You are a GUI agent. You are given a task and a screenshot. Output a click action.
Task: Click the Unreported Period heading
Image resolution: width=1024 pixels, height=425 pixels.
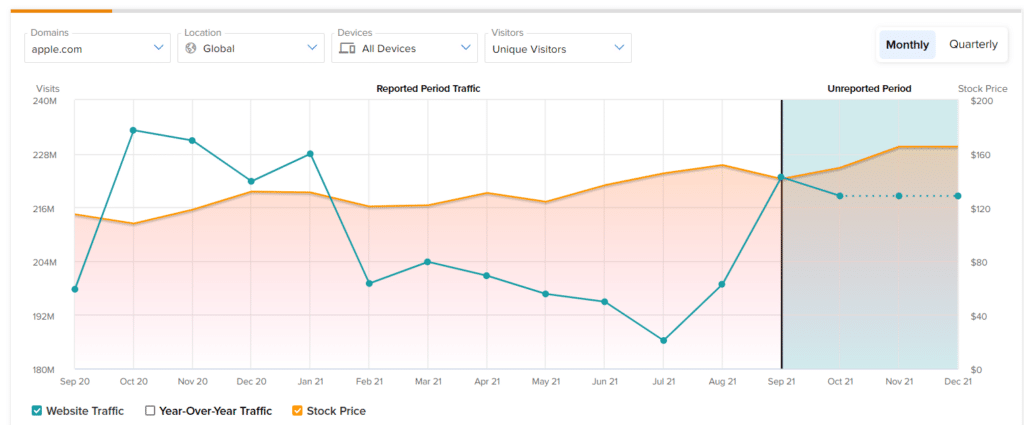tap(869, 88)
